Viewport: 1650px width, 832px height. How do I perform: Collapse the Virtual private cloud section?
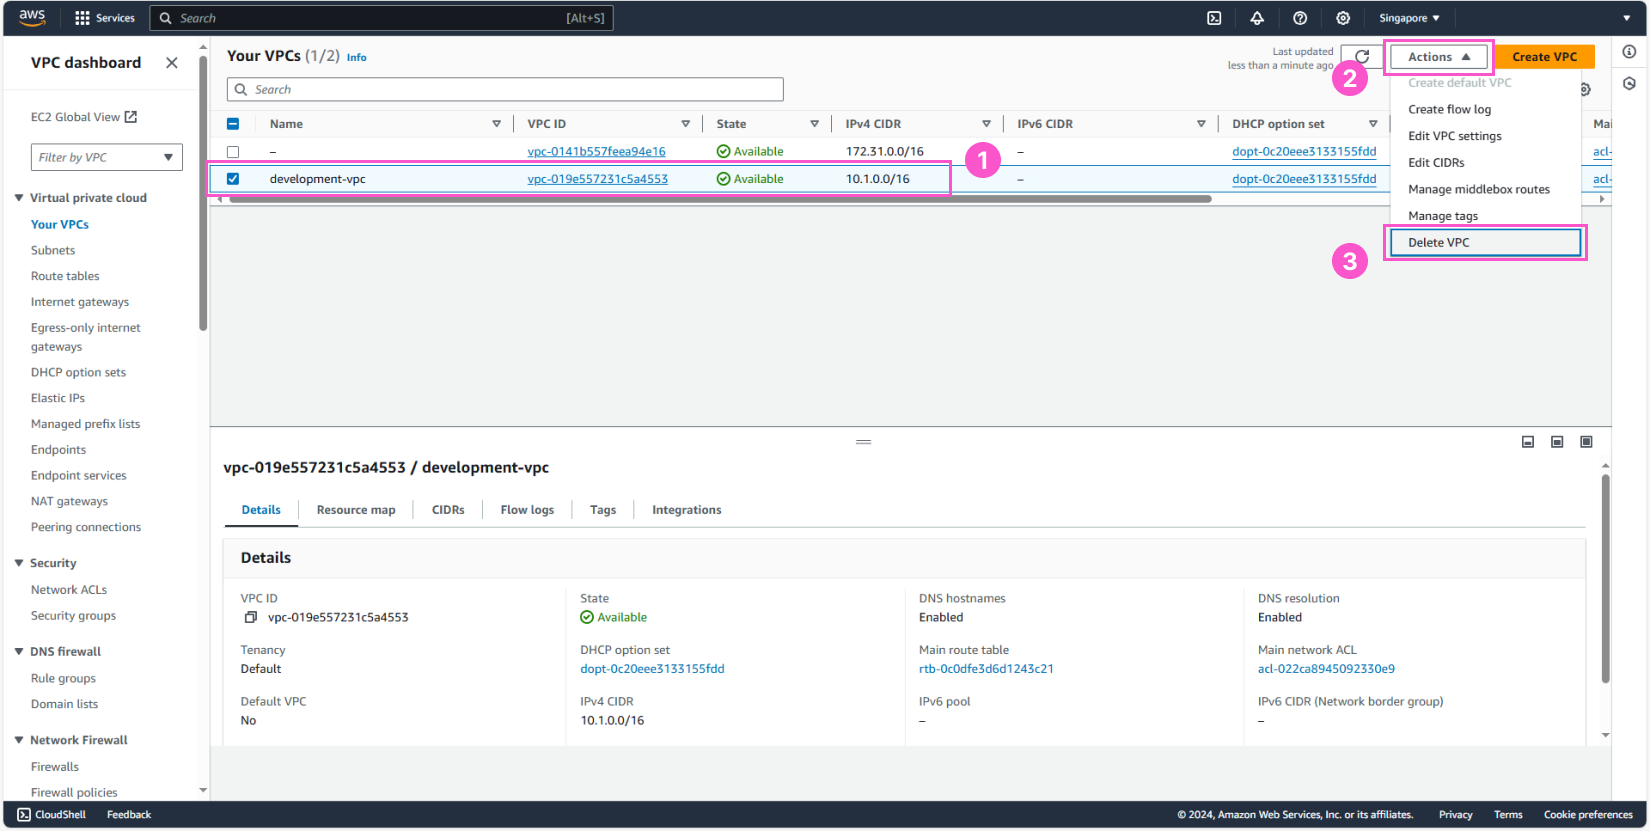point(19,198)
